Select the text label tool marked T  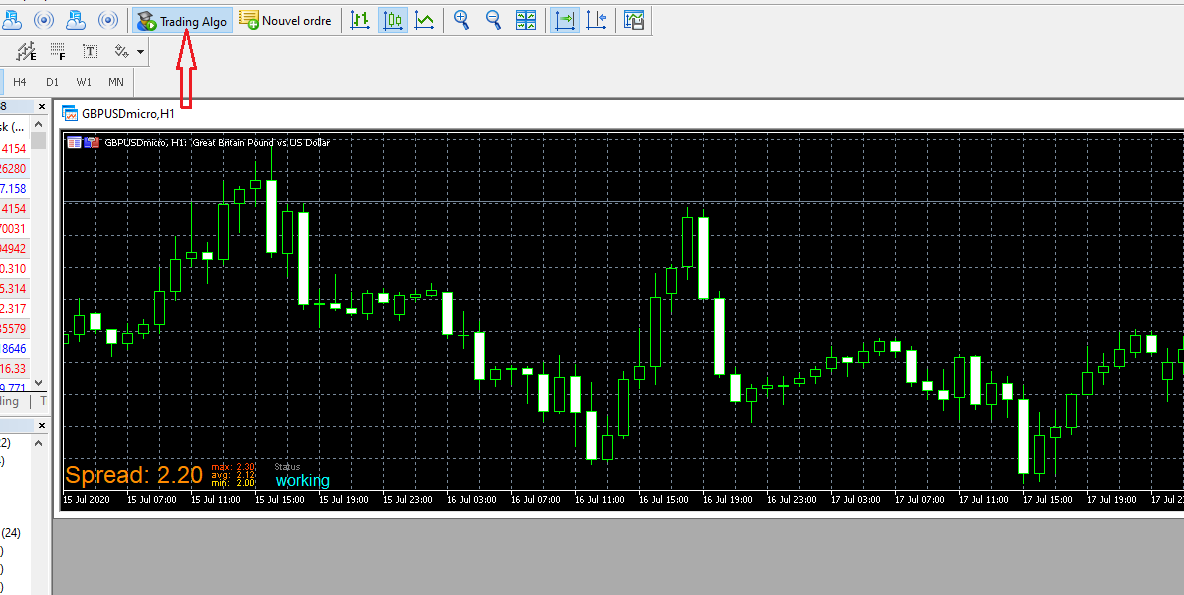90,51
